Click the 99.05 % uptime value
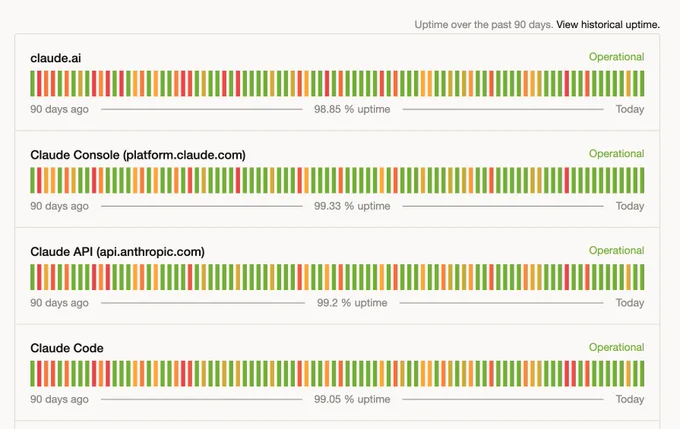This screenshot has height=429, width=680. (x=352, y=399)
